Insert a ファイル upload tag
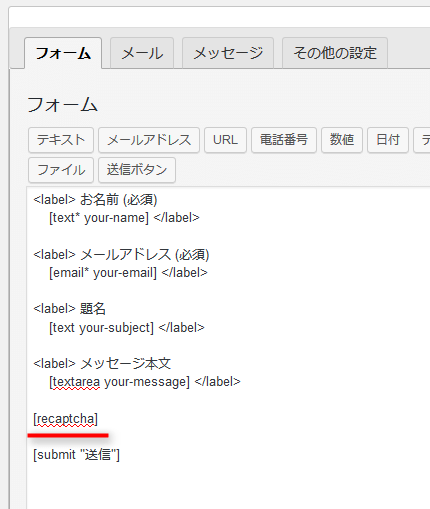 [61, 170]
